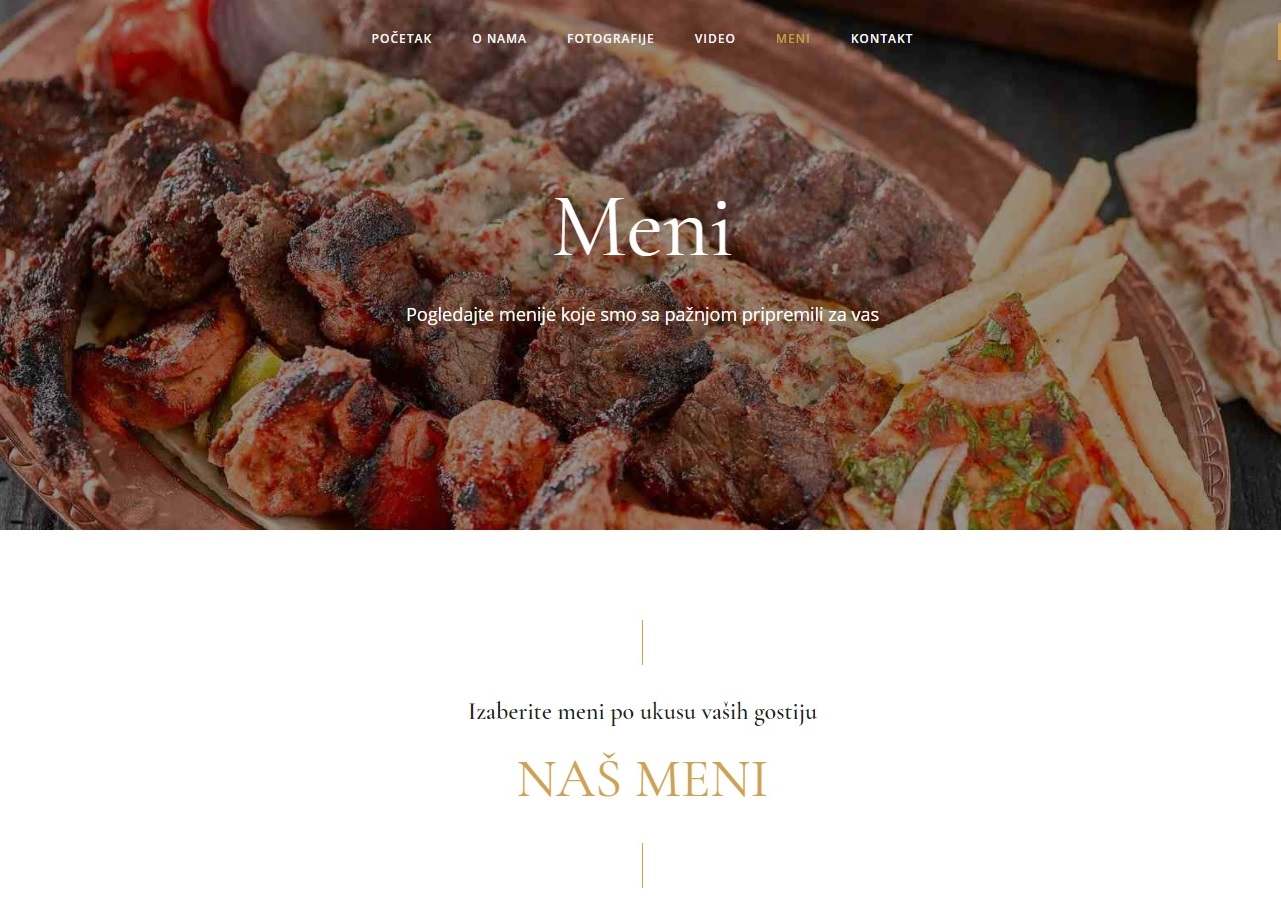Open the FOTOGRAFIJE gallery link
Screen dimensions: 1281x900
pos(610,39)
